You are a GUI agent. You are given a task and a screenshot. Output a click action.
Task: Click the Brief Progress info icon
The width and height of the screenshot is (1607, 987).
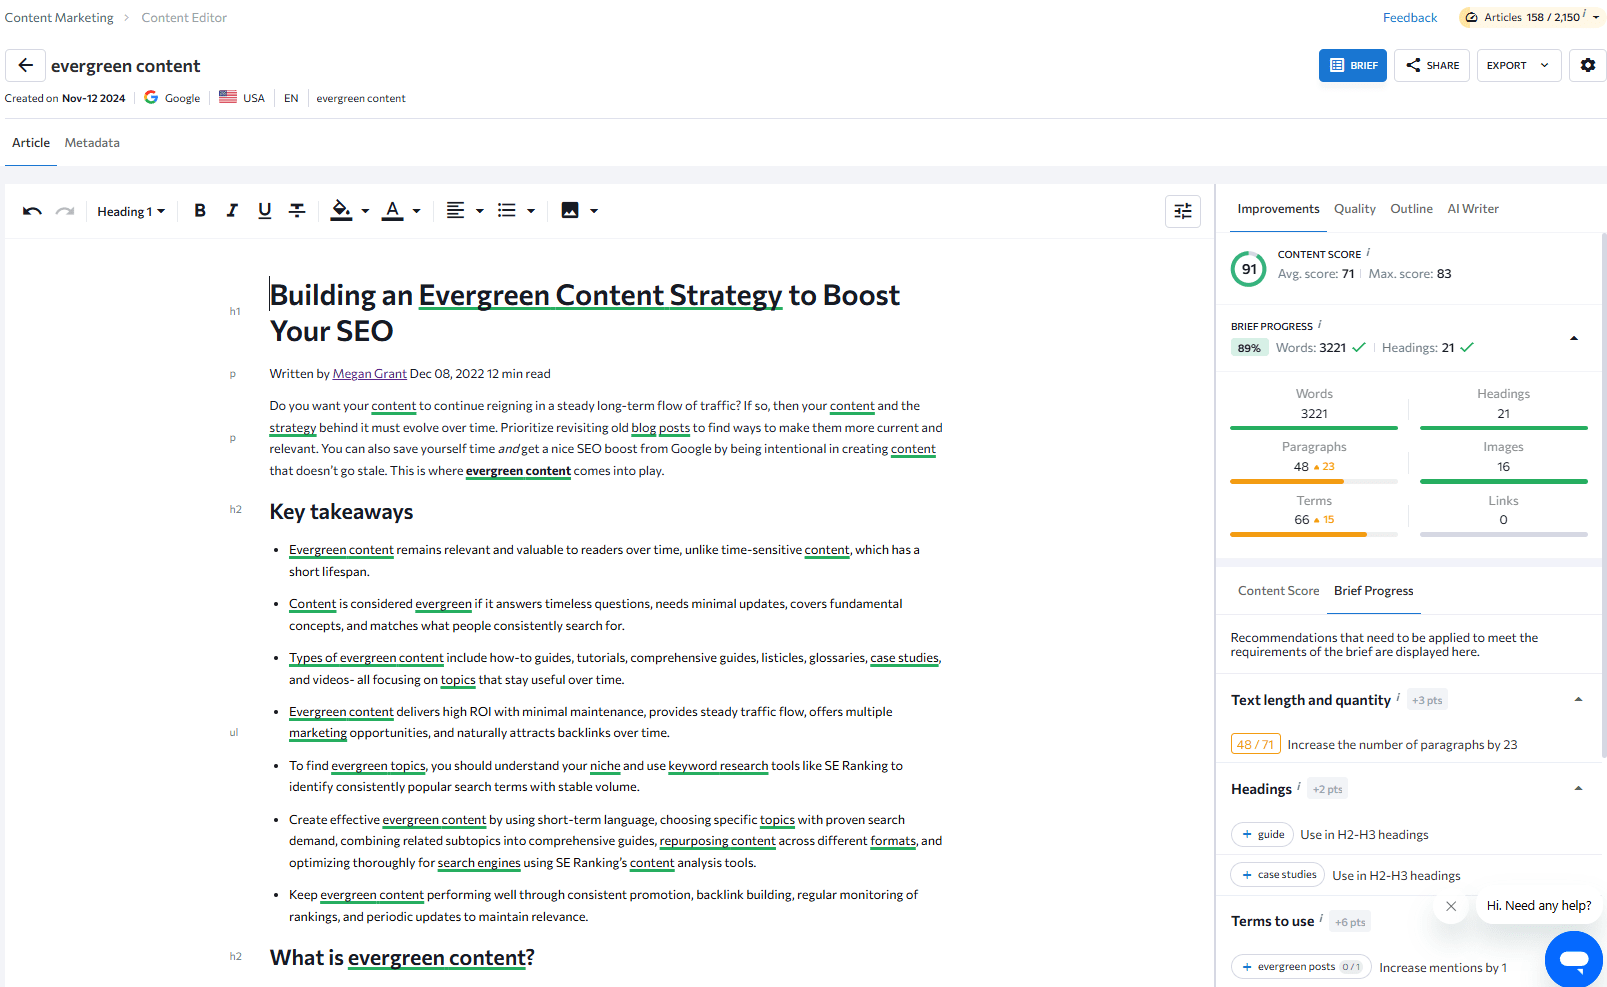1320,324
